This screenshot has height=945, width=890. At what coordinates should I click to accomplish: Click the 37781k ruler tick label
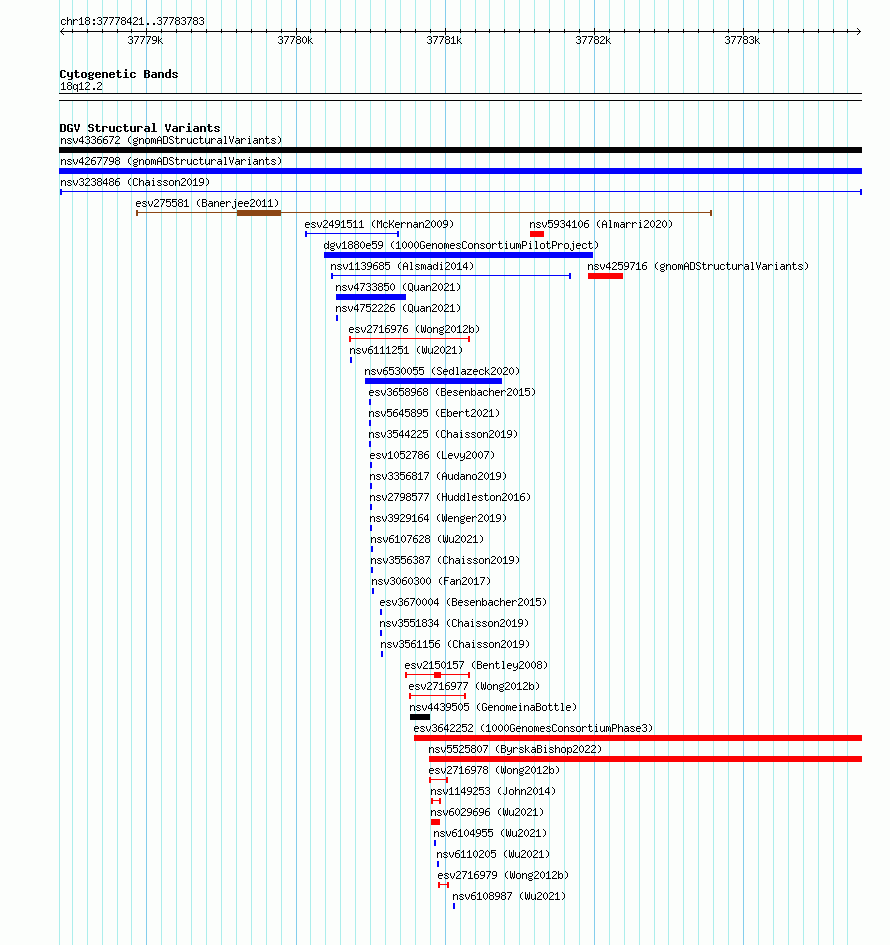click(x=444, y=40)
